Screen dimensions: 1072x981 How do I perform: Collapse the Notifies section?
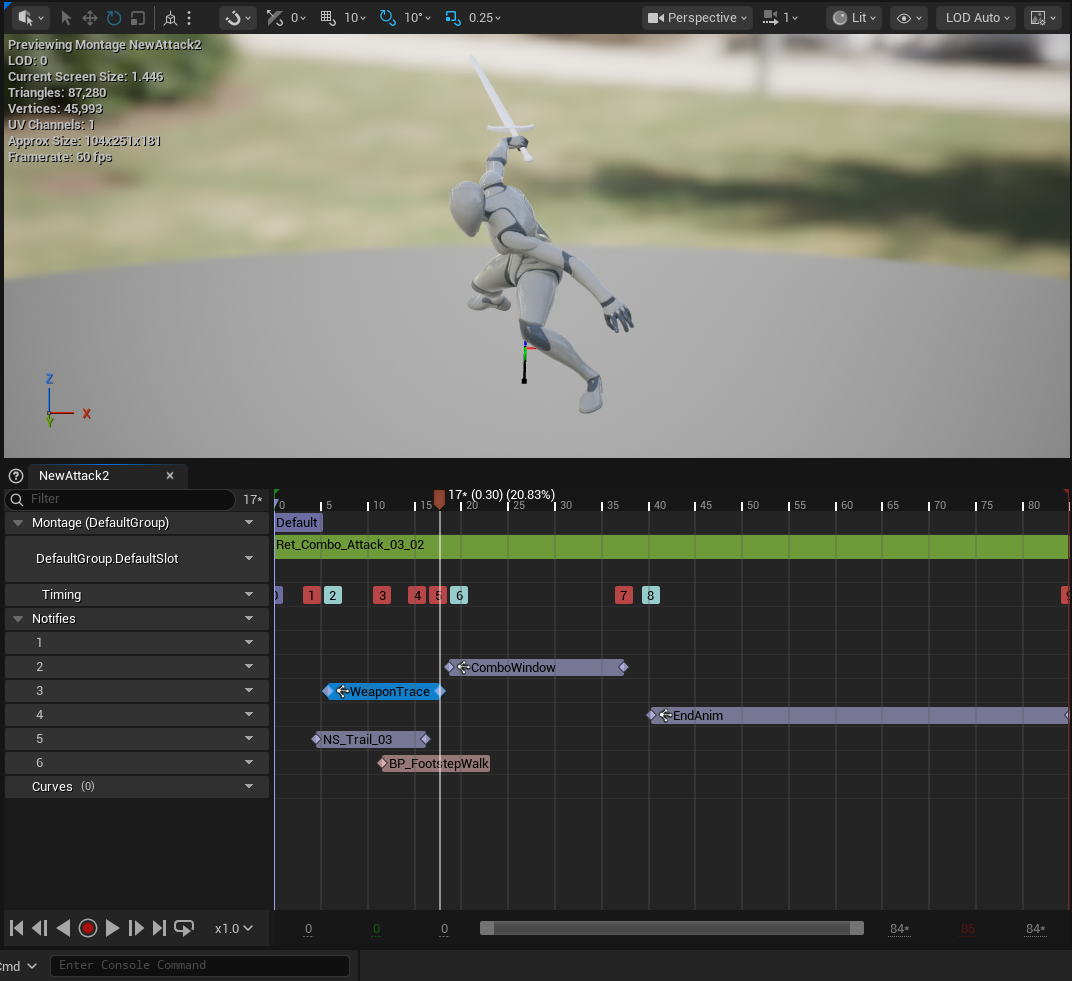(18, 619)
